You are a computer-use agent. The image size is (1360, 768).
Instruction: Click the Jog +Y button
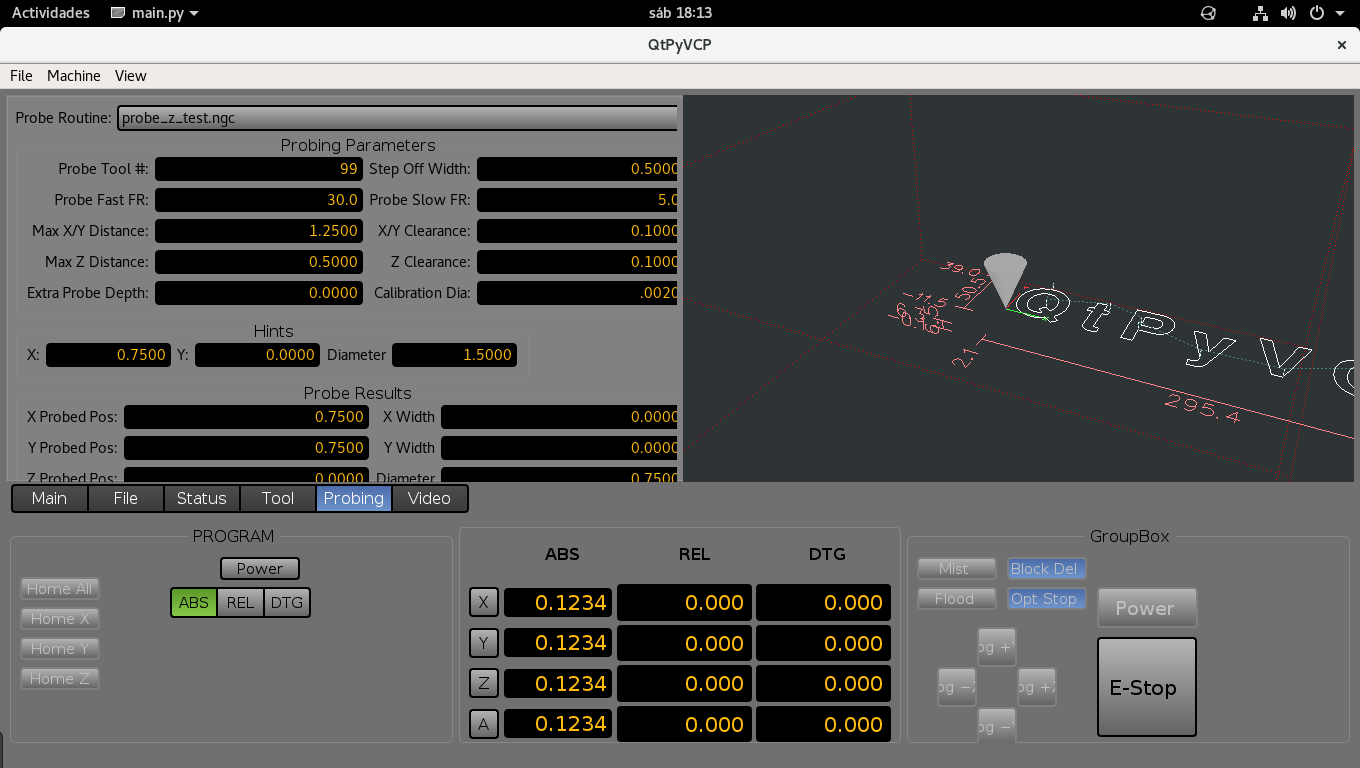[x=997, y=647]
